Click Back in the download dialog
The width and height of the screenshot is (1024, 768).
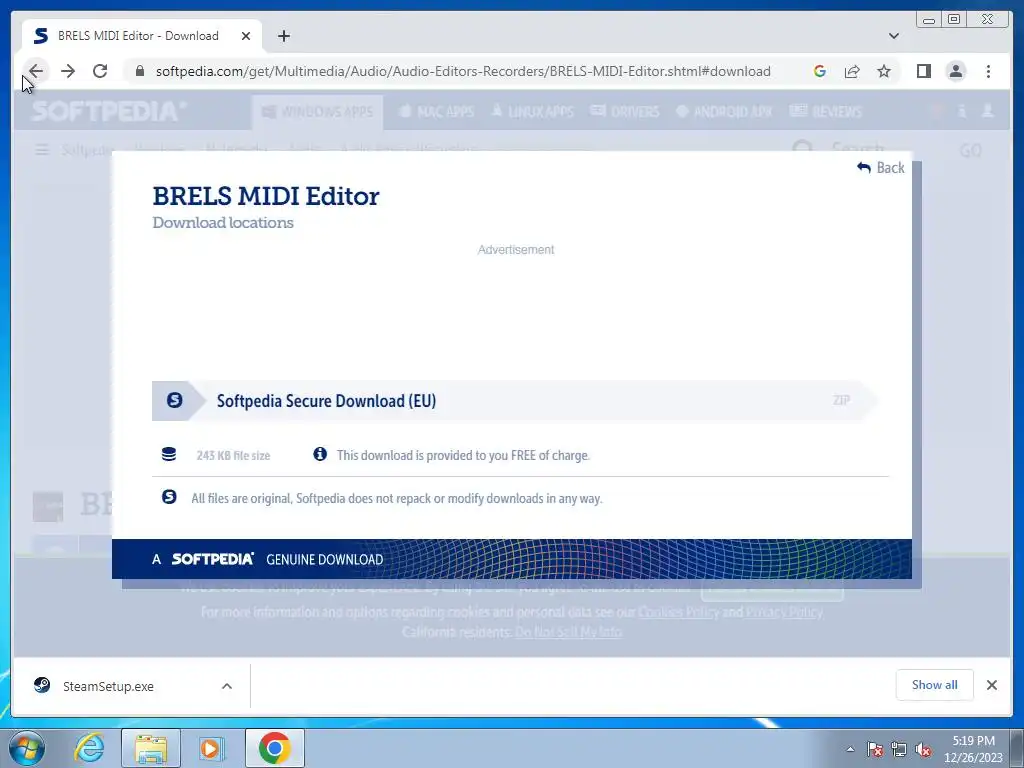pyautogui.click(x=880, y=168)
